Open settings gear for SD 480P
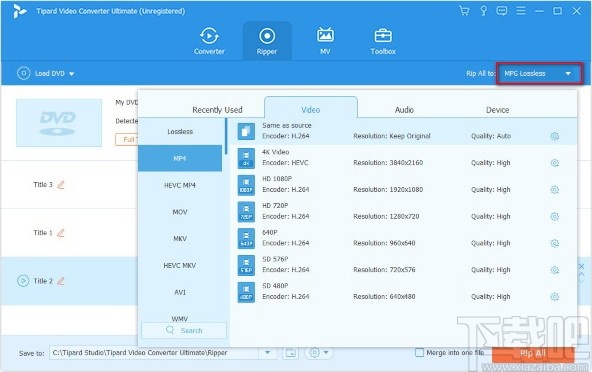The height and width of the screenshot is (372, 592). (554, 296)
